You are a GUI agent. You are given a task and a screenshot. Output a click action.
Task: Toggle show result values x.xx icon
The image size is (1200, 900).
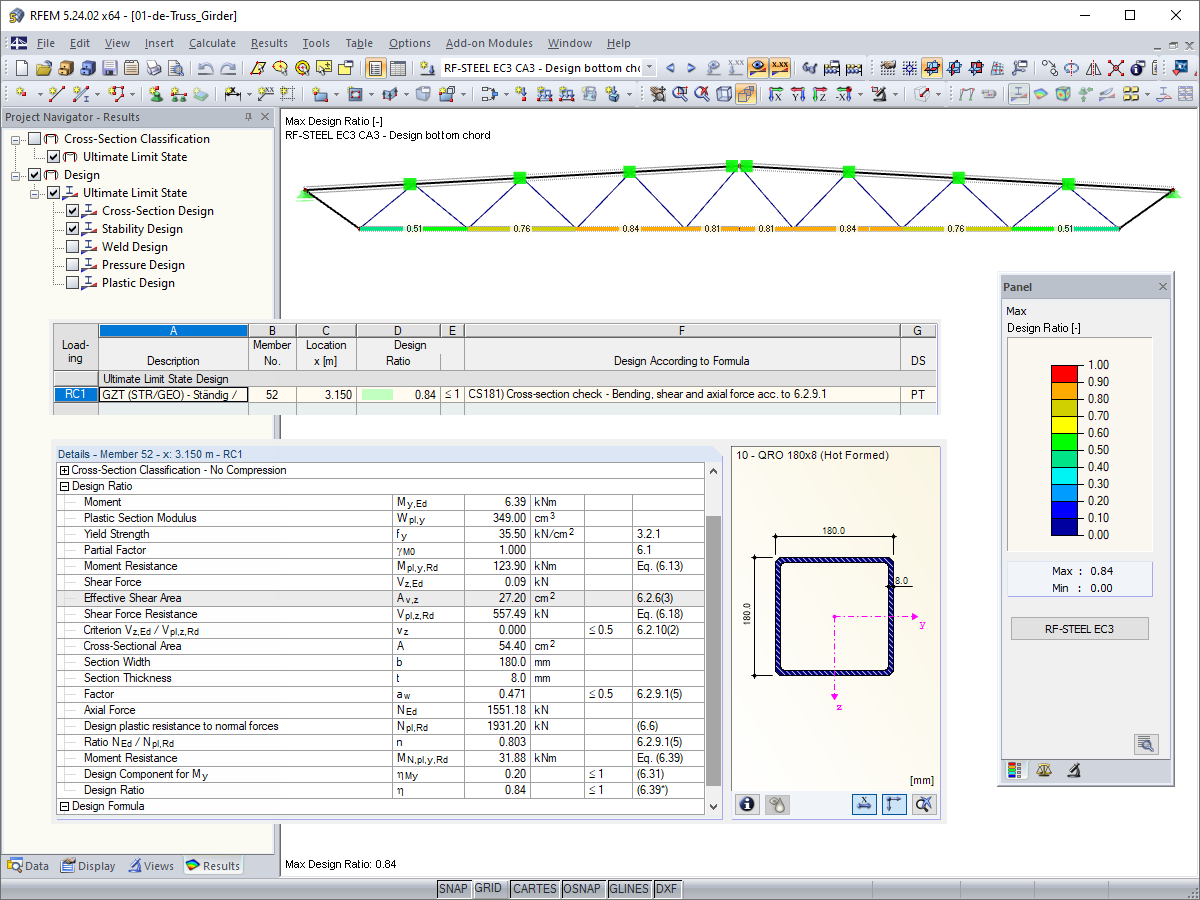coord(780,68)
